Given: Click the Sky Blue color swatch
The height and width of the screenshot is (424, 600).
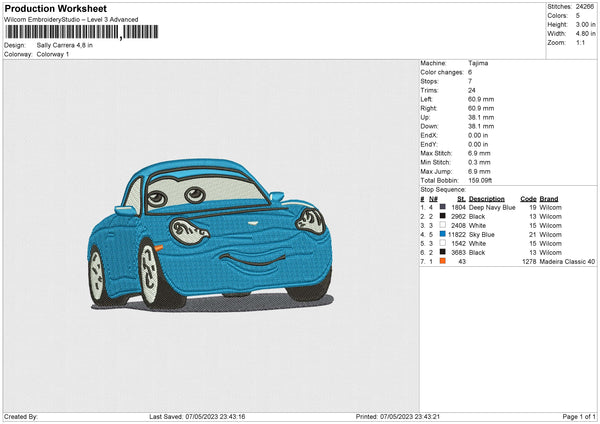Looking at the screenshot, I should (443, 234).
